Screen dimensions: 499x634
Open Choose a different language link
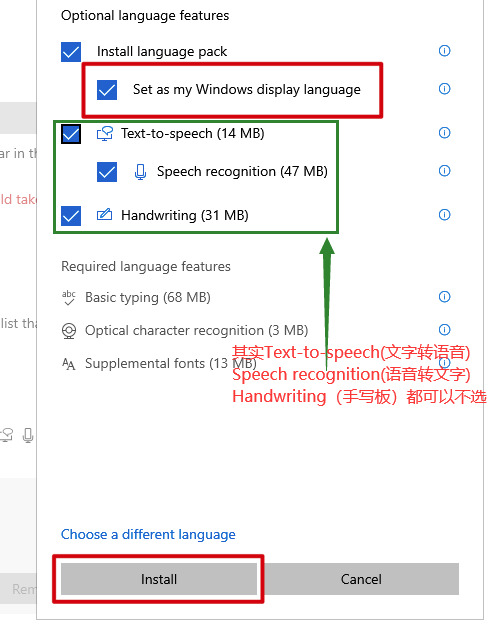148,535
